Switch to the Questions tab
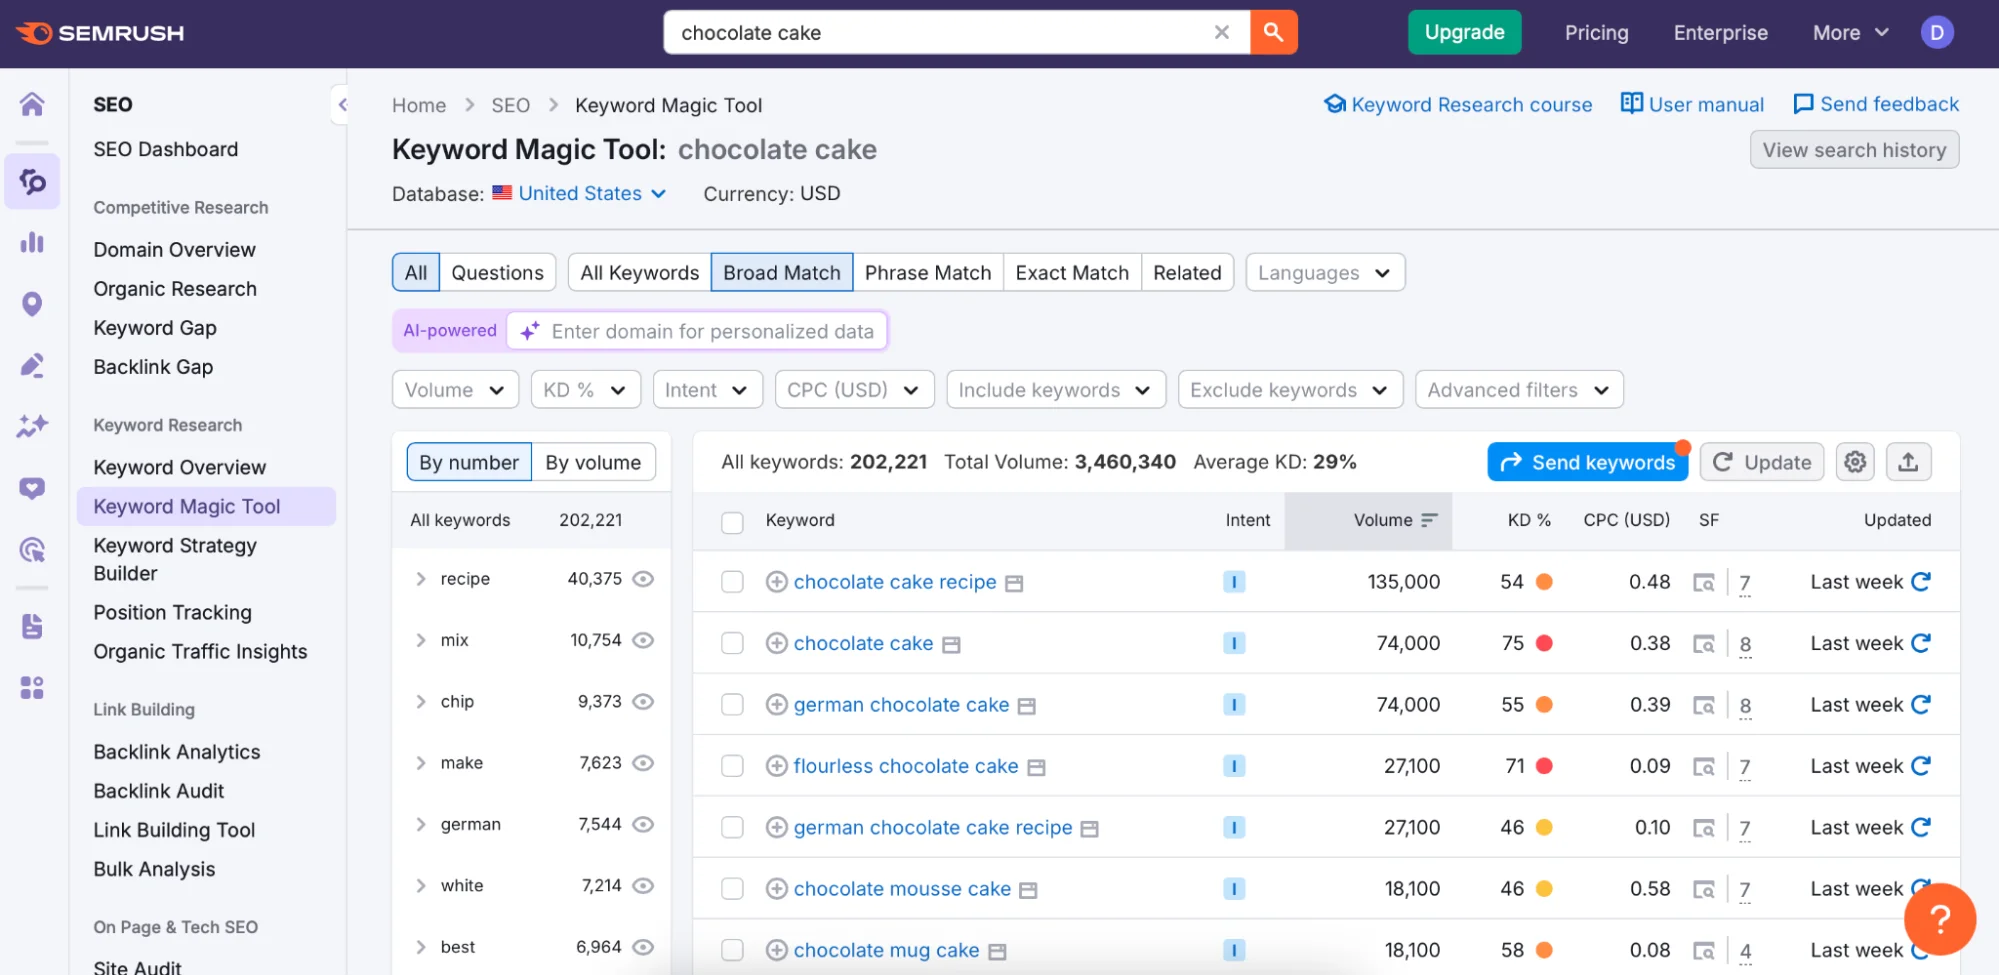Image resolution: width=1999 pixels, height=976 pixels. click(497, 272)
